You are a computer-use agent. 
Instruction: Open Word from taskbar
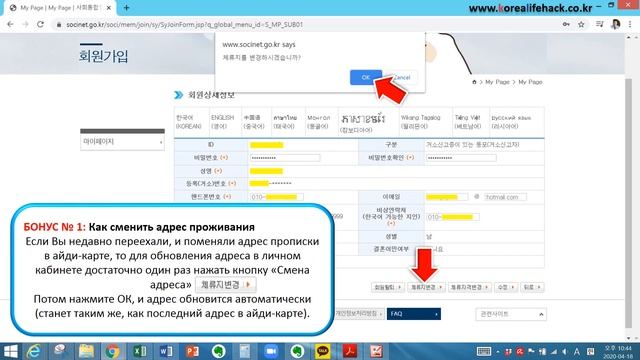point(166,351)
